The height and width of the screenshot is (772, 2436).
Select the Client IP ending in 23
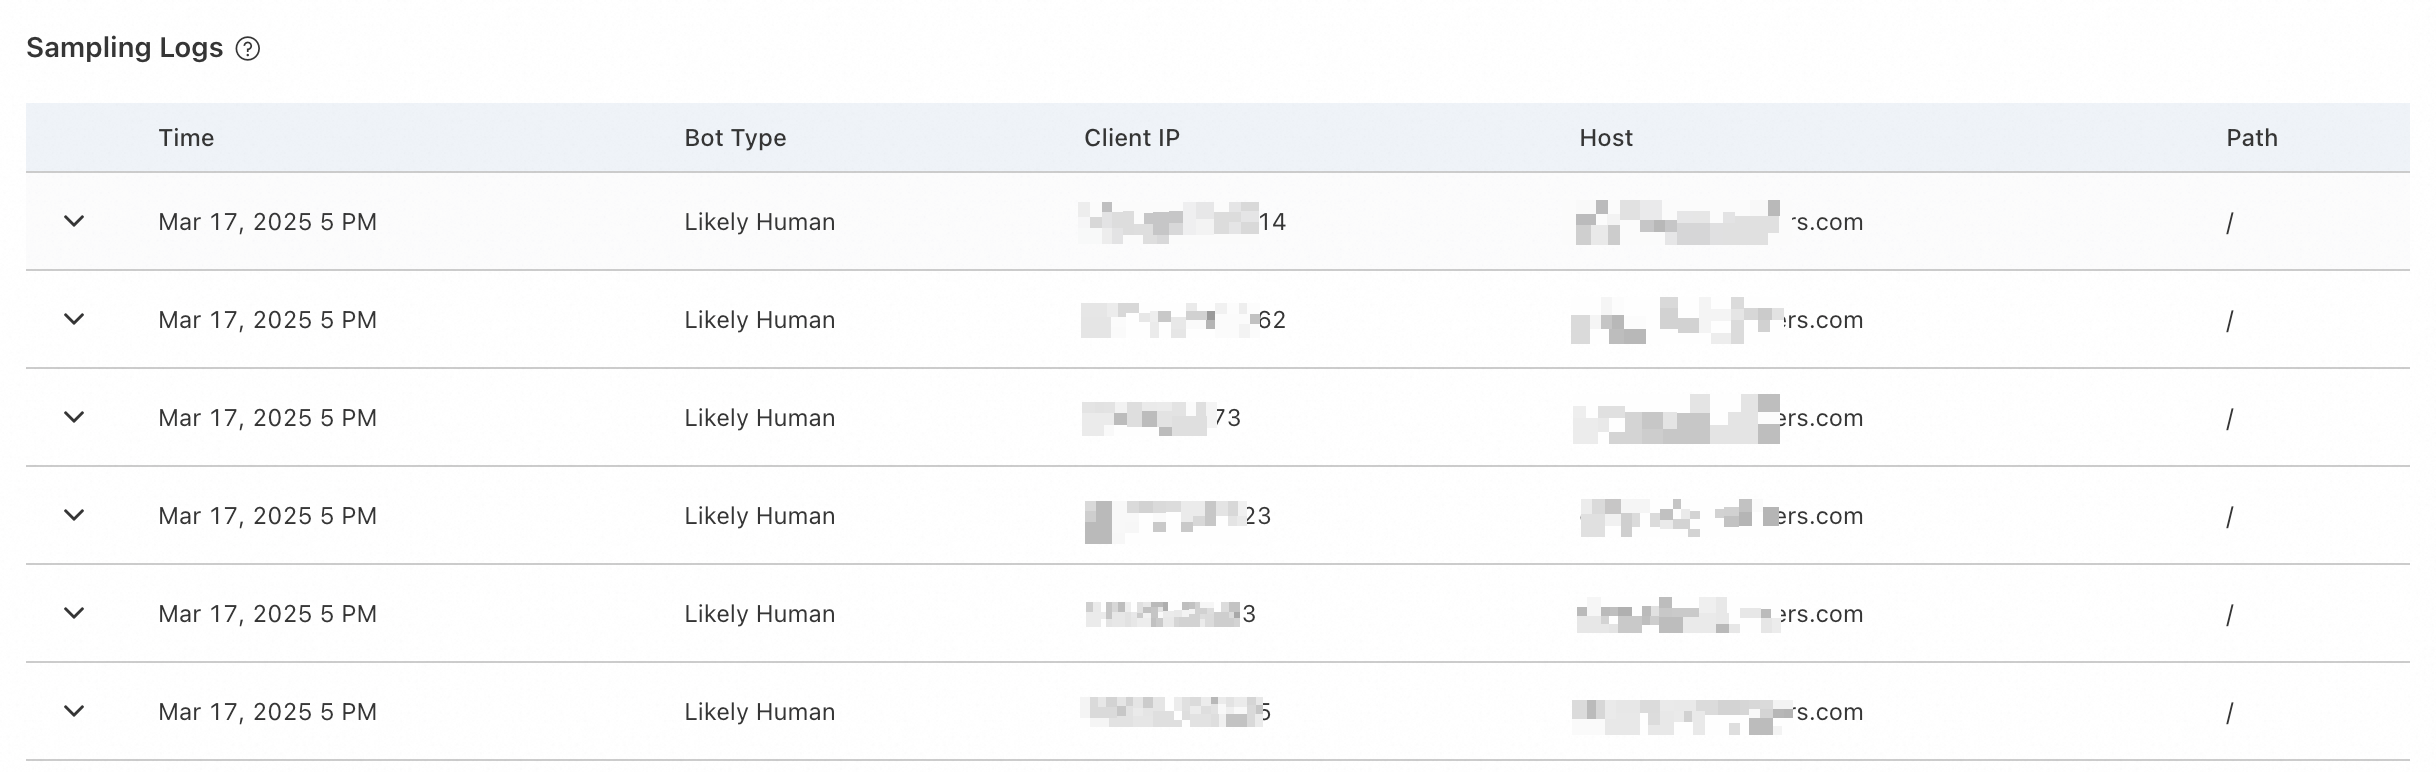pyautogui.click(x=1177, y=516)
